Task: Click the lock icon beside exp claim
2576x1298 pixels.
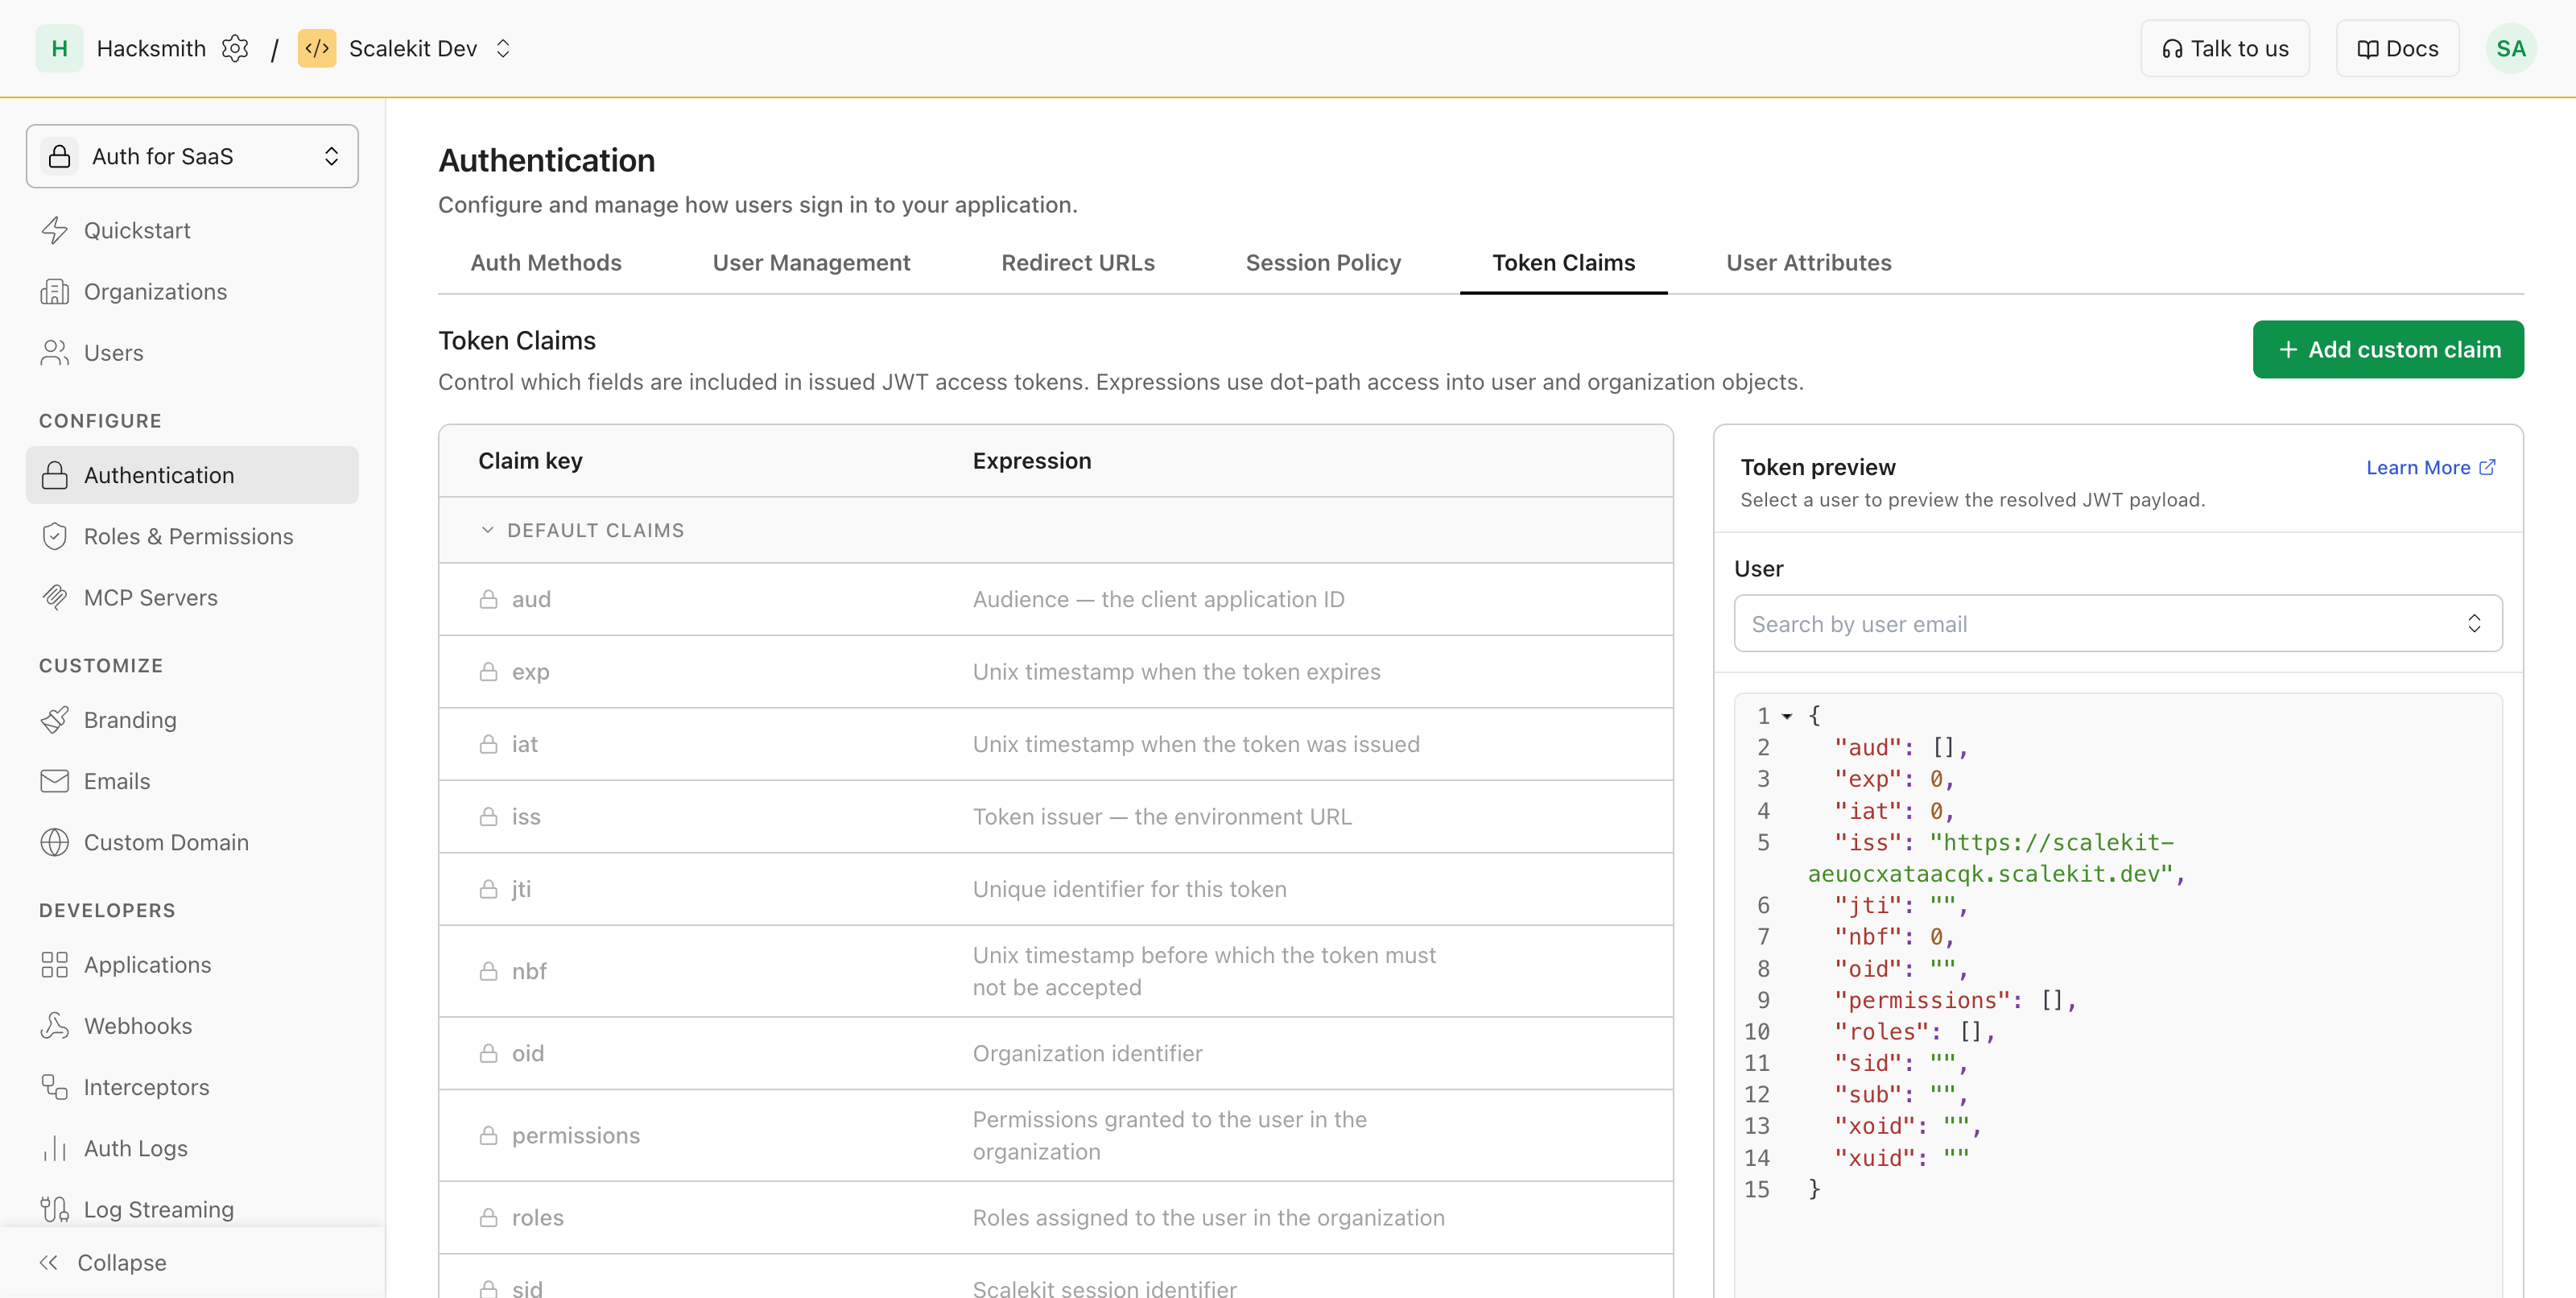Action: click(x=488, y=672)
